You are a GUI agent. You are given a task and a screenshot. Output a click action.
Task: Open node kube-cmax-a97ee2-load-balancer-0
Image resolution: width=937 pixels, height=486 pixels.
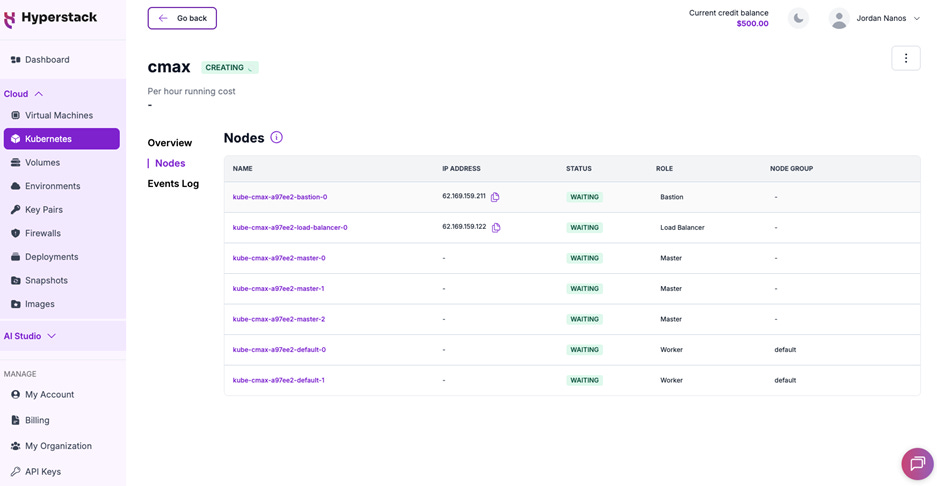coord(290,228)
